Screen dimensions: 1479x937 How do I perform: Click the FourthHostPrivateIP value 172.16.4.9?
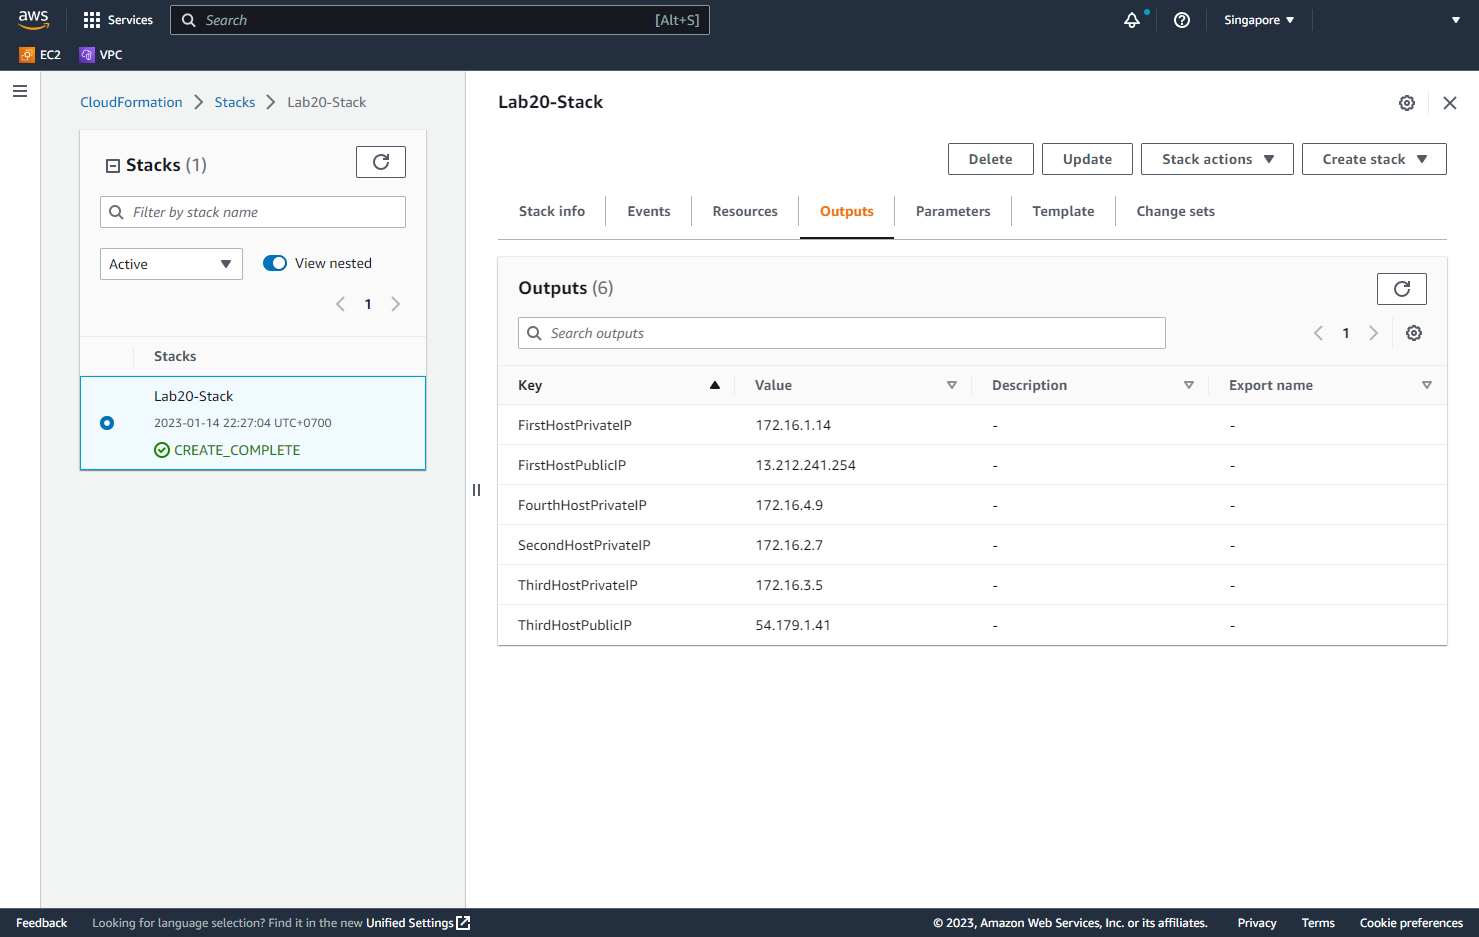click(x=789, y=505)
